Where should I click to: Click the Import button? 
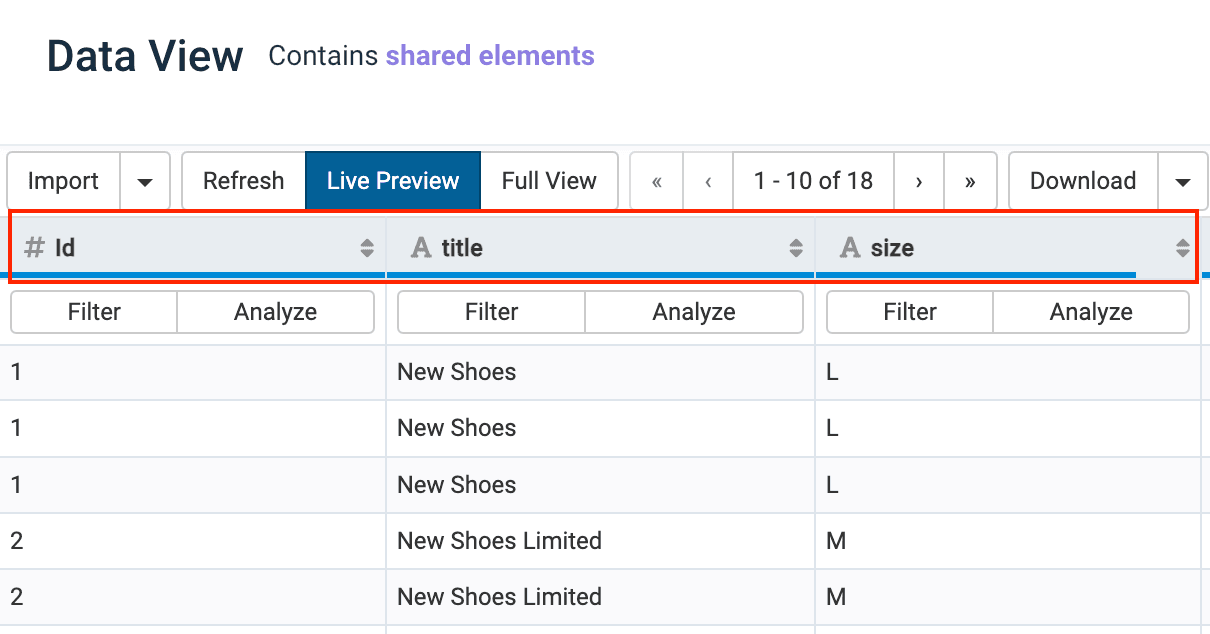(64, 181)
